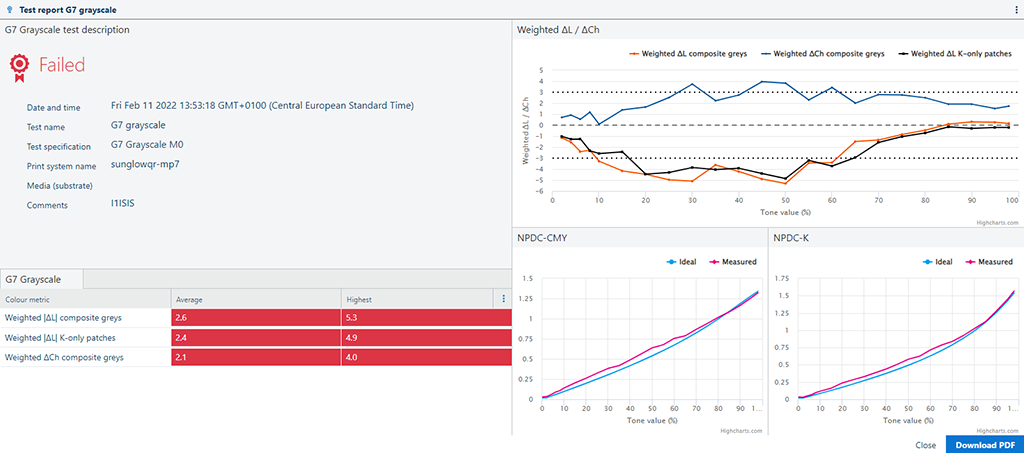Viewport: 1024px width, 453px height.
Task: Select the G7 Grayscale tab
Action: click(41, 279)
